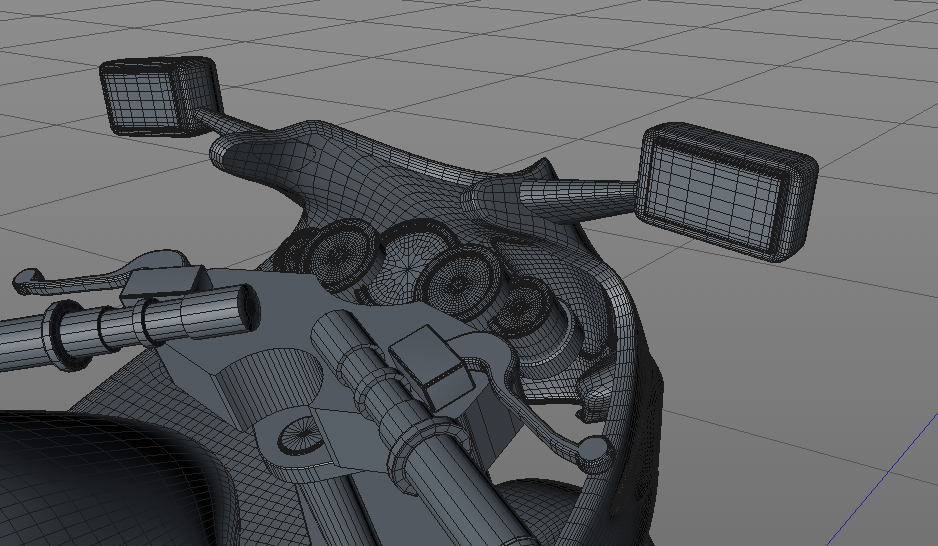
Task: Select the switch box on left handlebar
Action: click(x=166, y=283)
